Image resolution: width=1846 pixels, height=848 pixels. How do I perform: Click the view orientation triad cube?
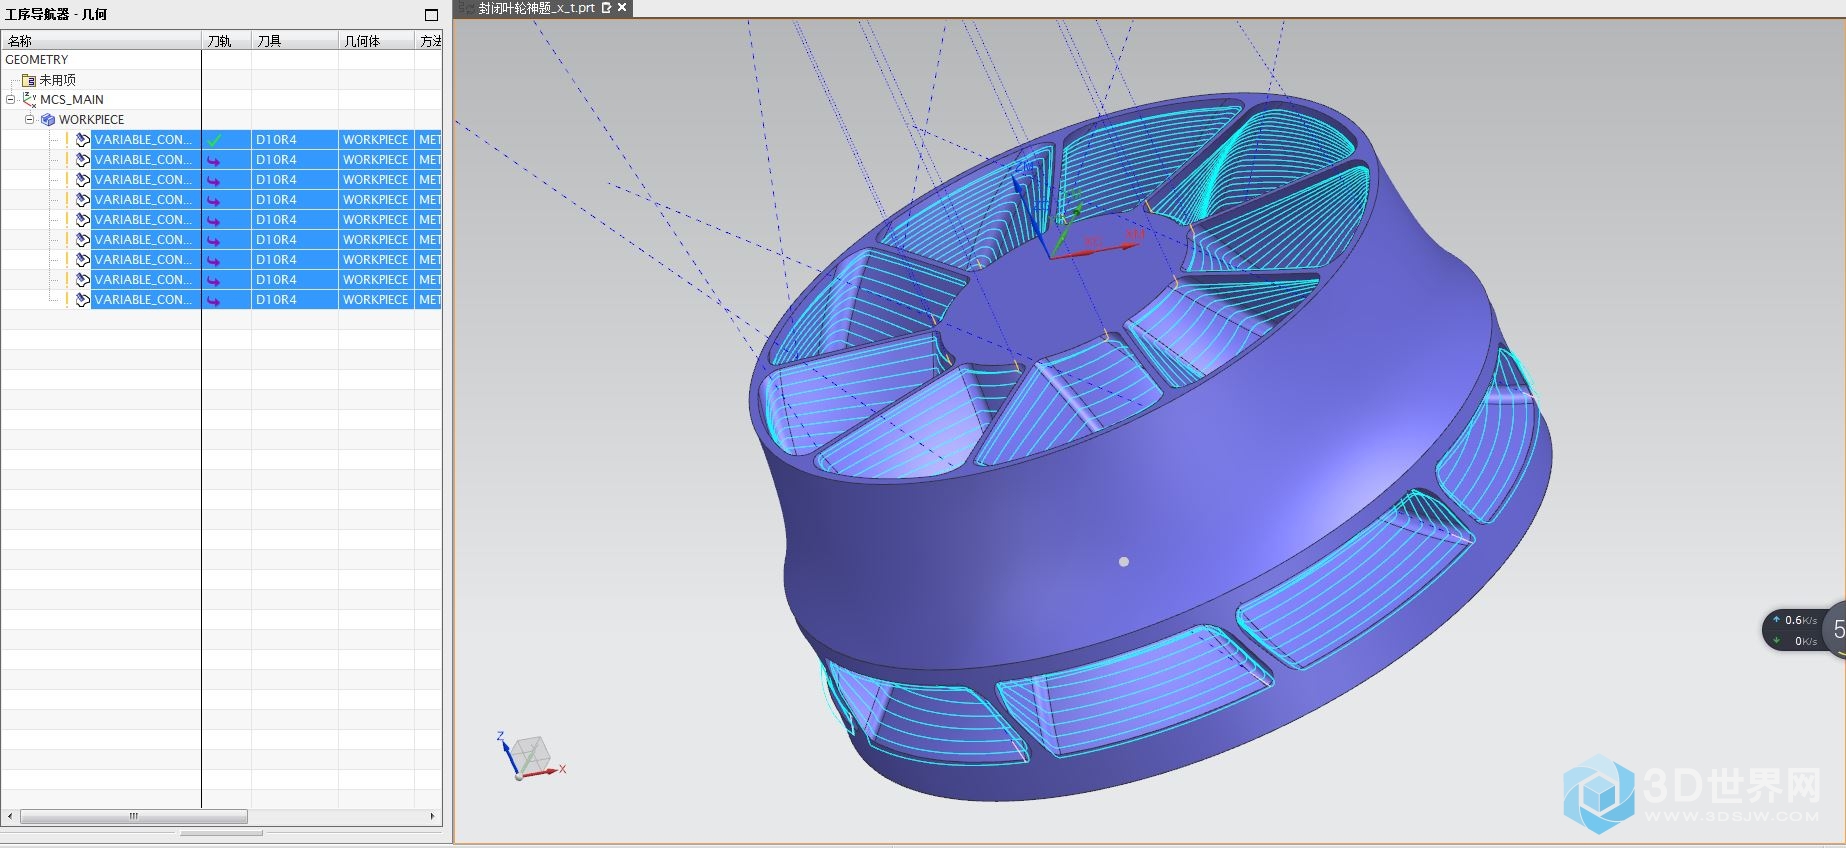[x=531, y=757]
